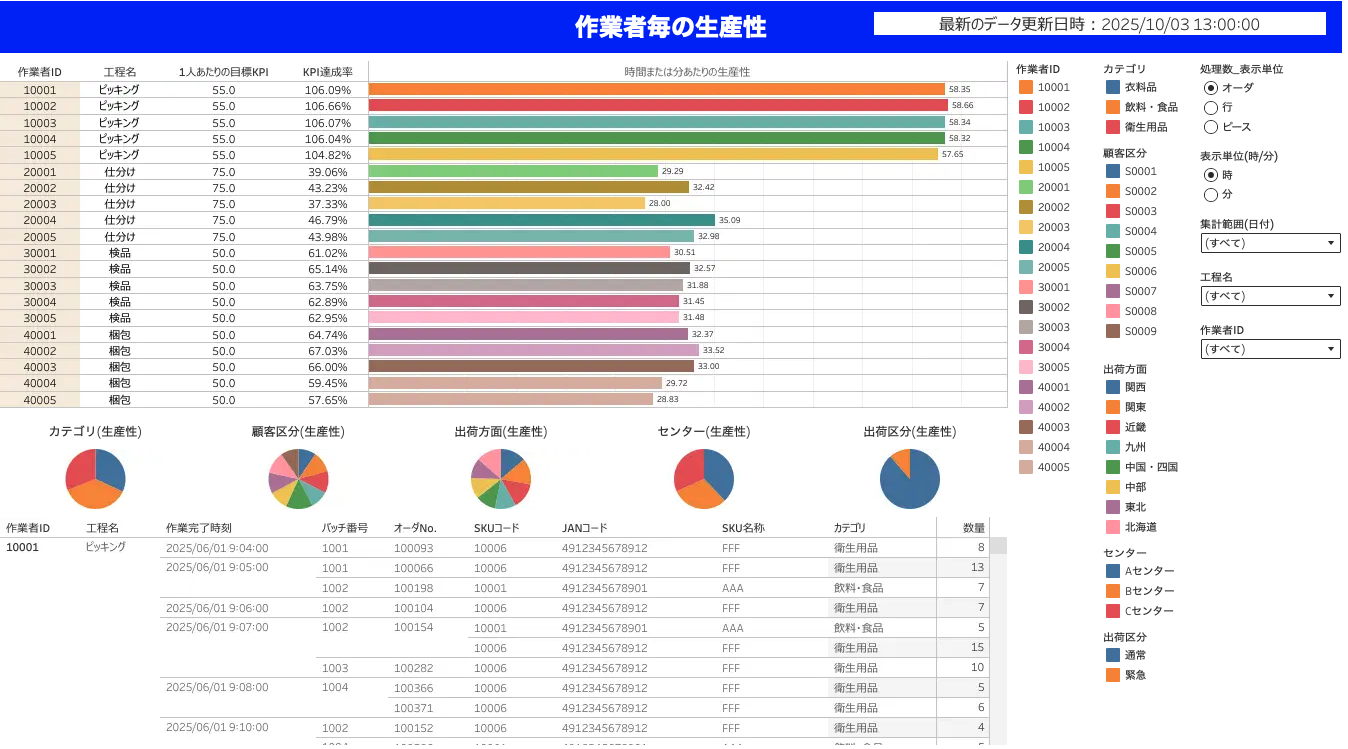Image resolution: width=1348 pixels, height=749 pixels.
Task: Click the 出荷区分(生産性) pie chart
Action: tap(910, 479)
